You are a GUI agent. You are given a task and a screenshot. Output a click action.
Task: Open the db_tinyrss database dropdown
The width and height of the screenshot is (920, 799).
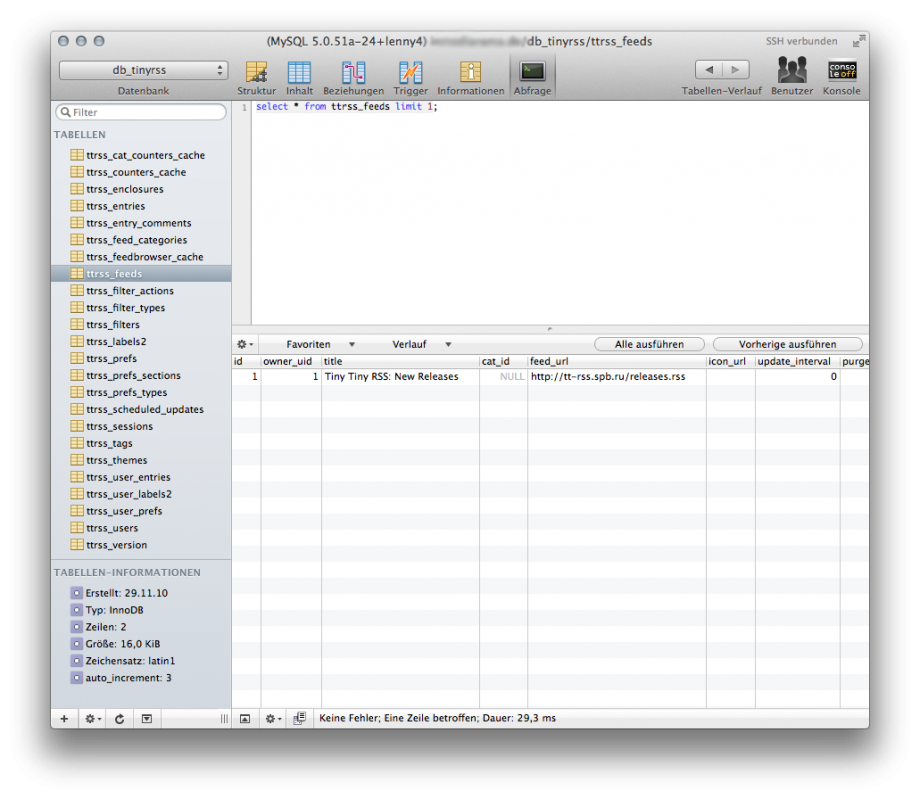click(143, 70)
